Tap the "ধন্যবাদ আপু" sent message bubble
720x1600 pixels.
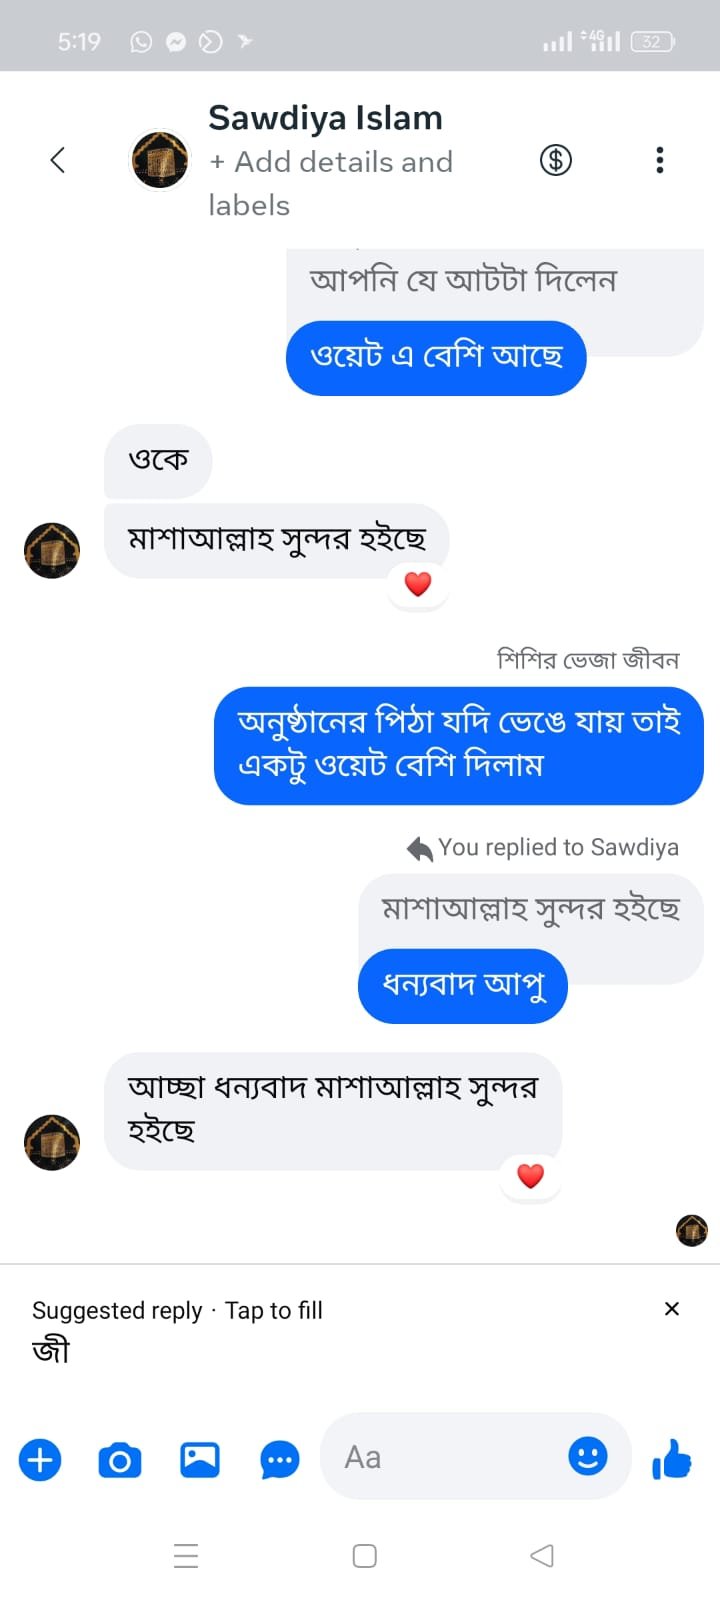[463, 986]
